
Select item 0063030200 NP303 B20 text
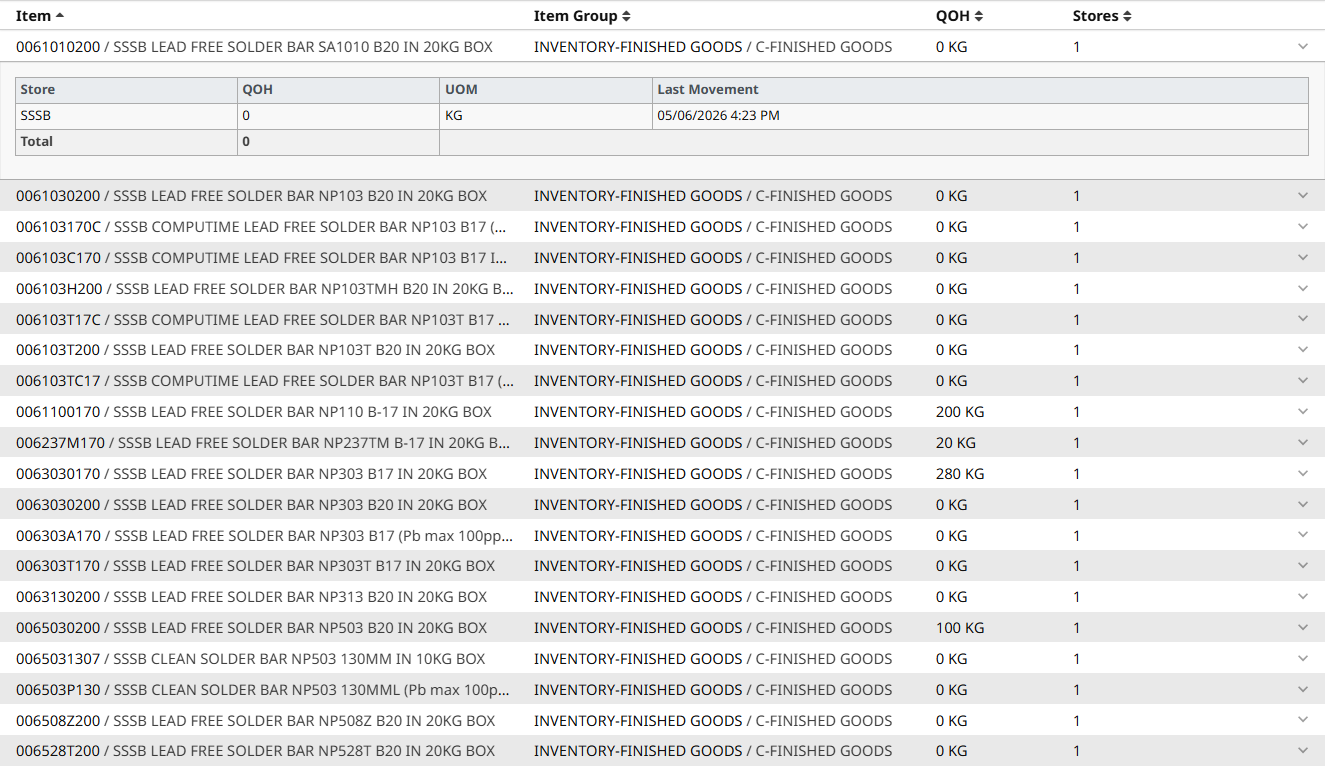pyautogui.click(x=252, y=505)
